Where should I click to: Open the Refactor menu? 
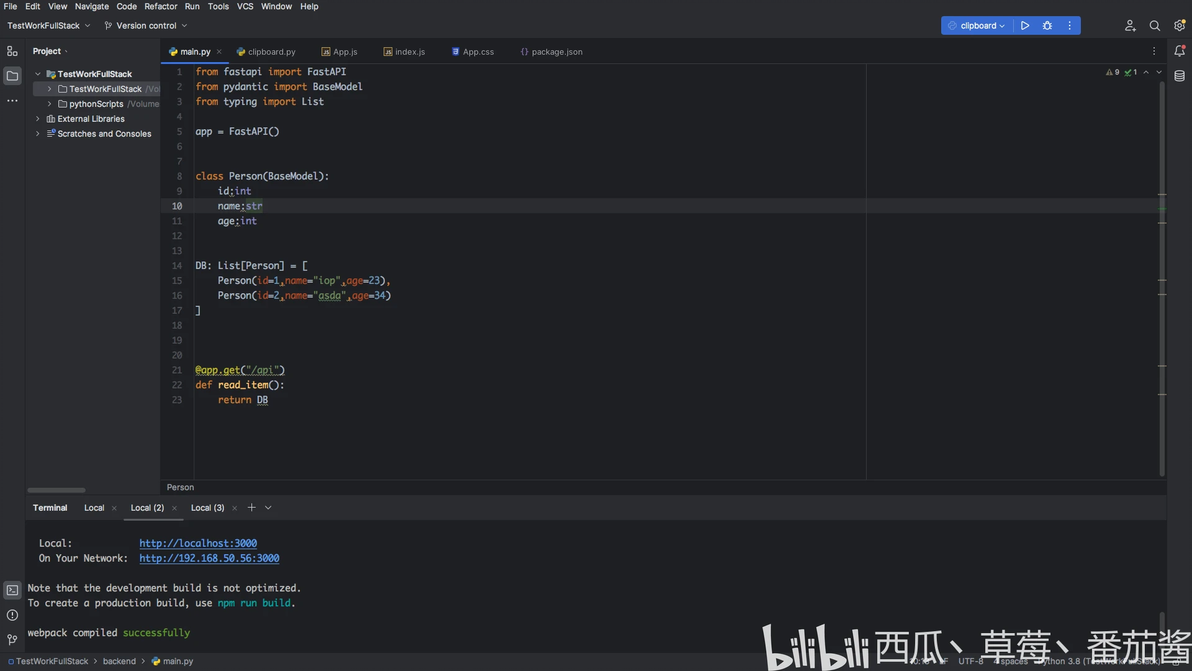click(x=160, y=7)
